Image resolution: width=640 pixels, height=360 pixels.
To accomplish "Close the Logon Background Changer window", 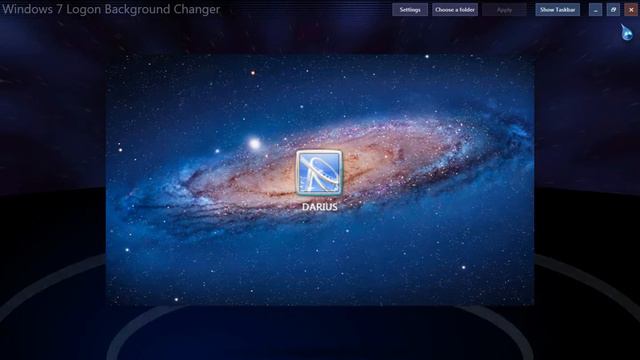I will [x=631, y=10].
